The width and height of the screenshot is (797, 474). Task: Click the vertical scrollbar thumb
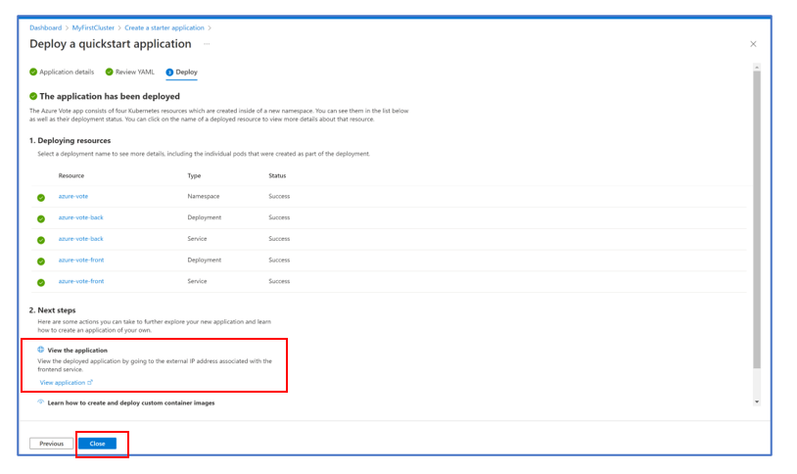757,219
